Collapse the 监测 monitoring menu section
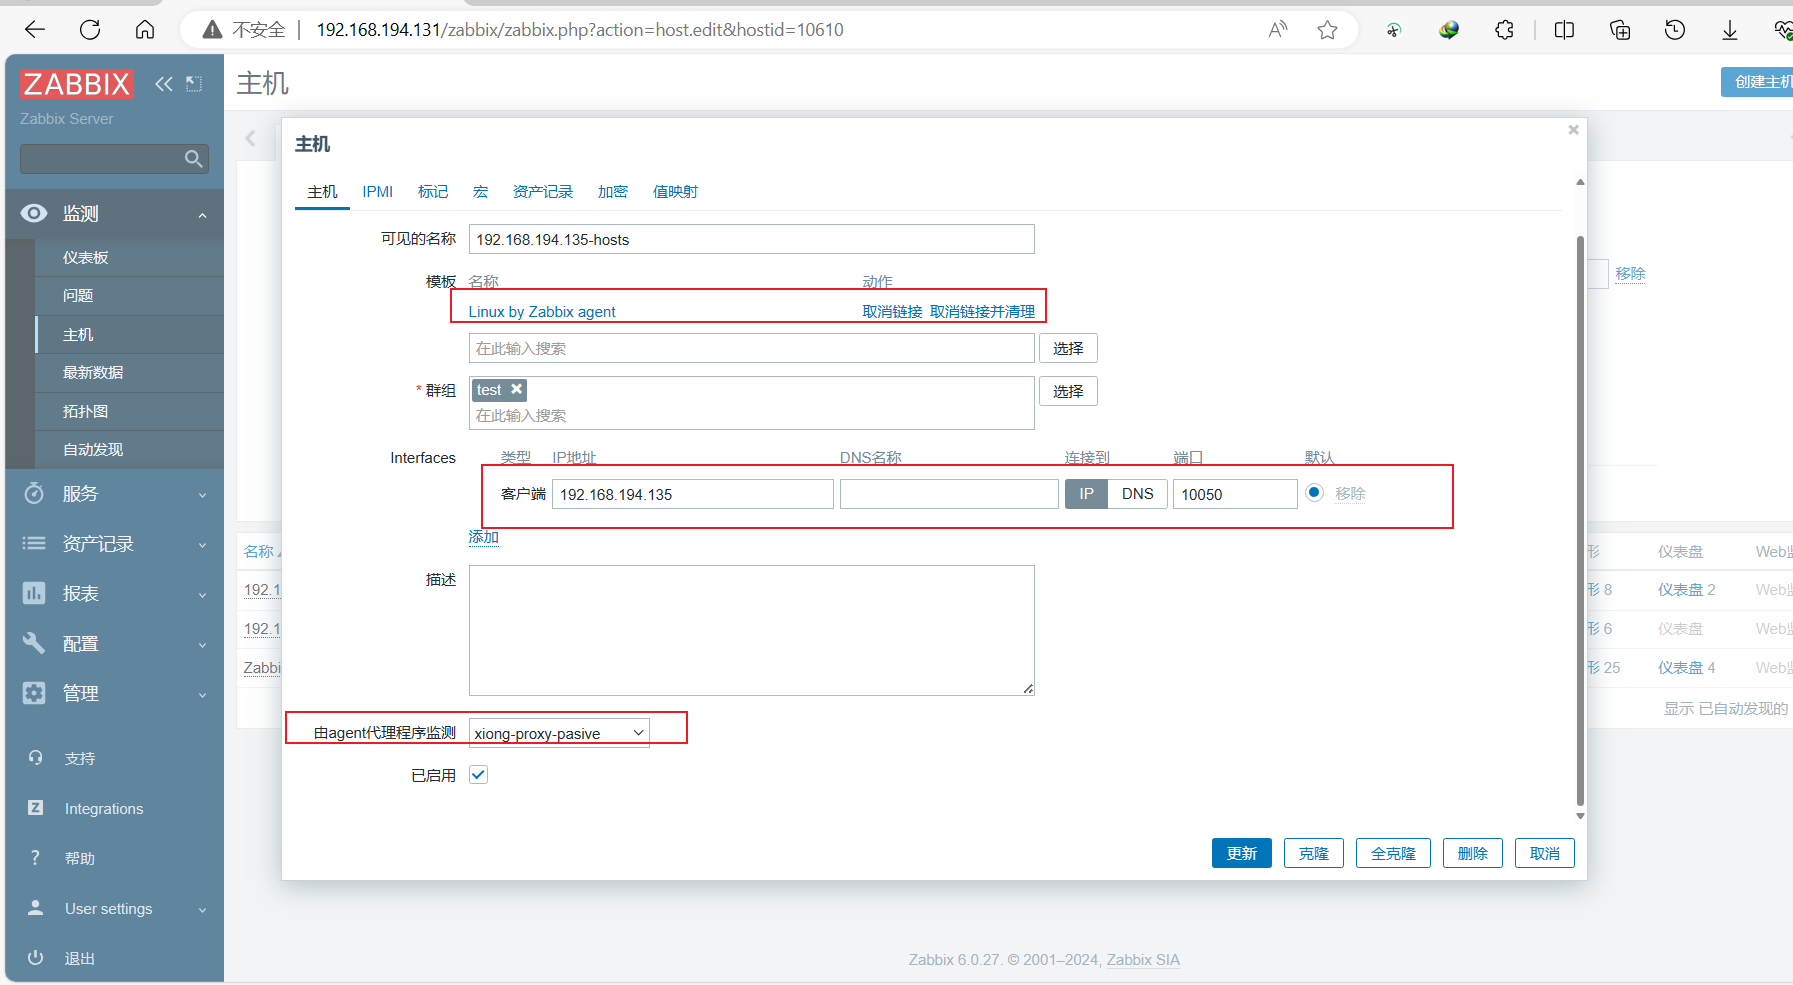This screenshot has height=985, width=1793. pos(114,214)
